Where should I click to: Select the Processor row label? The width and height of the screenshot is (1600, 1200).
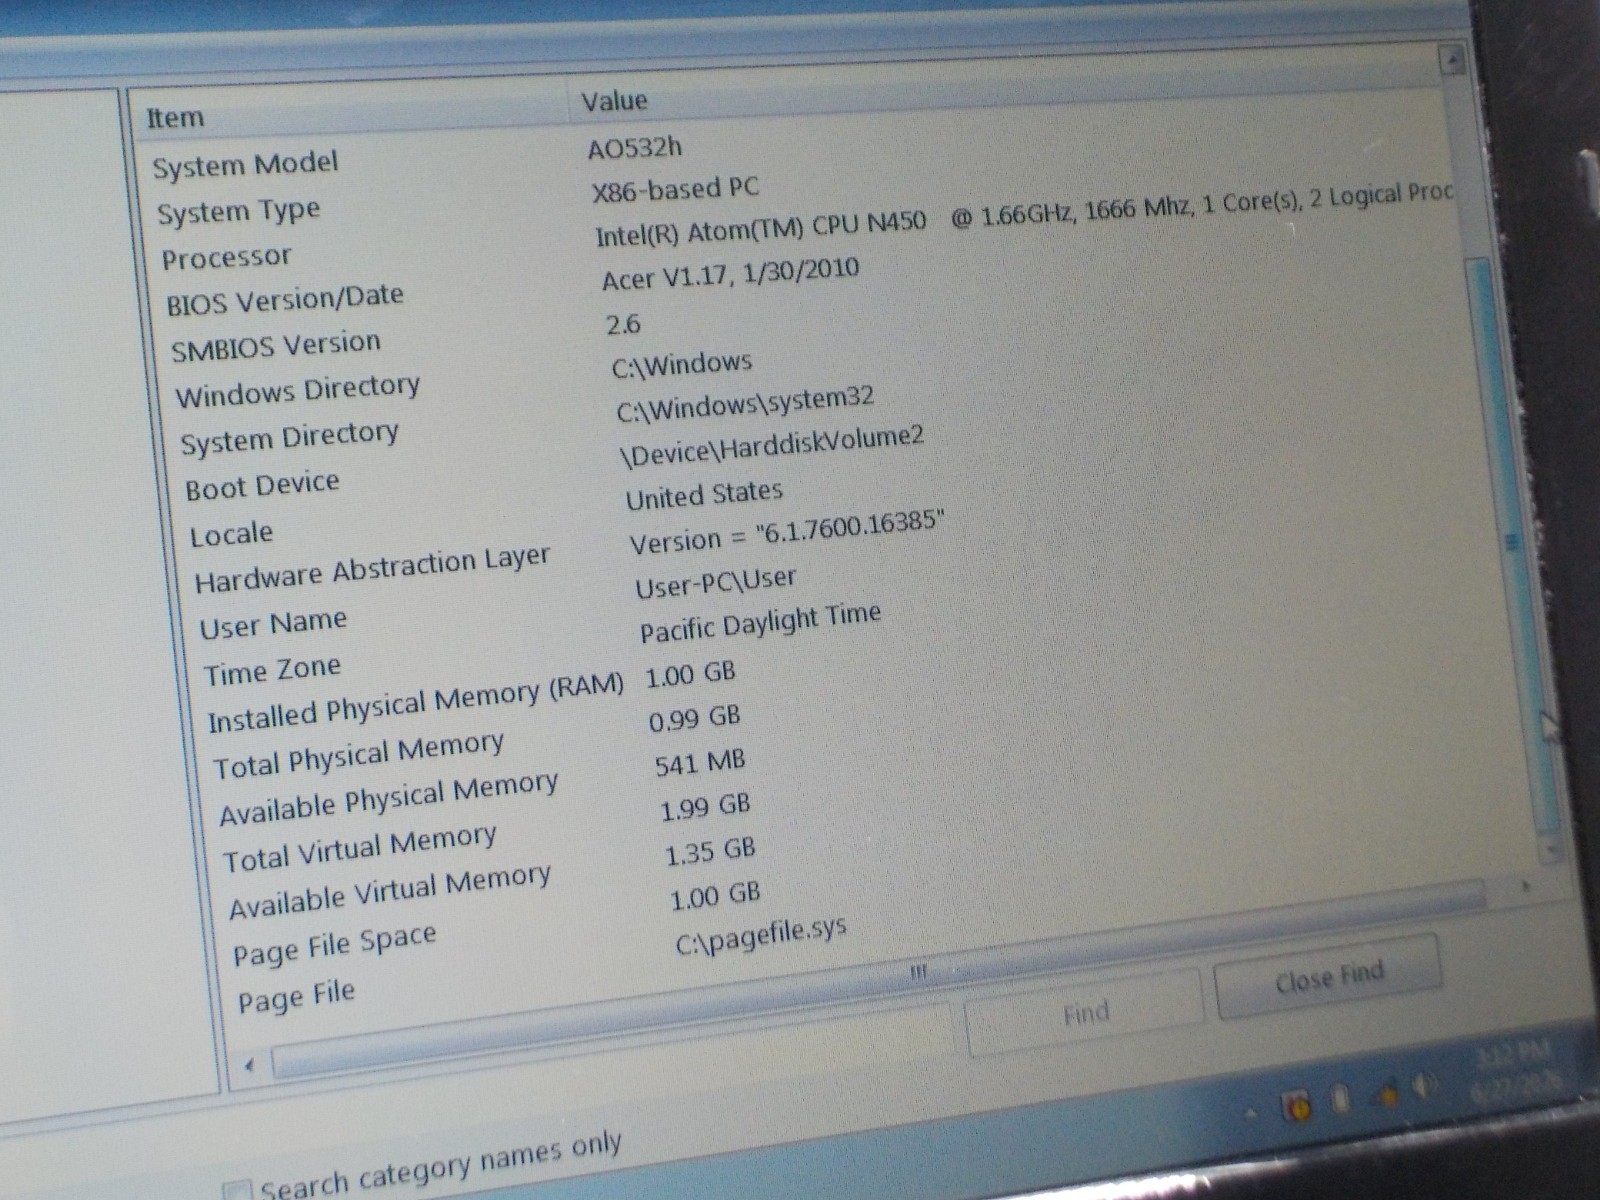pos(226,258)
